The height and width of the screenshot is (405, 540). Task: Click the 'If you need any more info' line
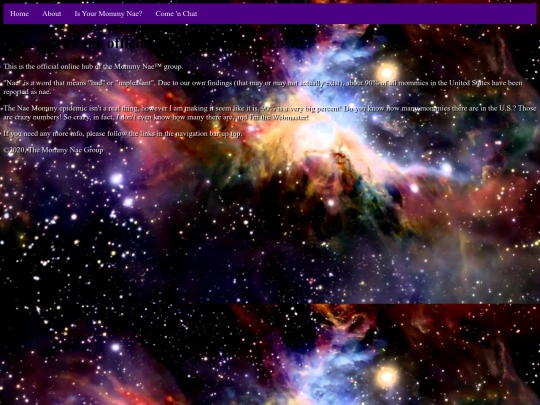tap(123, 134)
